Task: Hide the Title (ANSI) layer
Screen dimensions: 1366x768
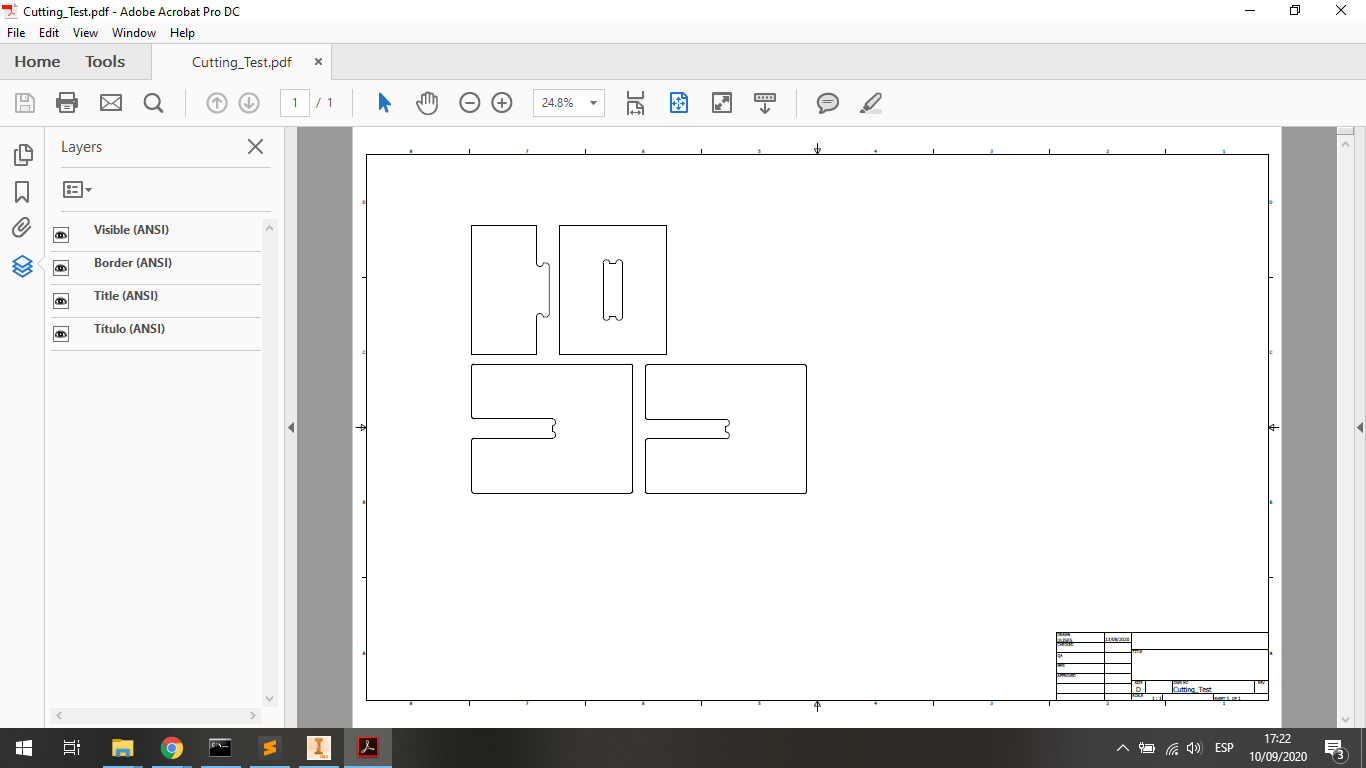Action: [x=61, y=301]
